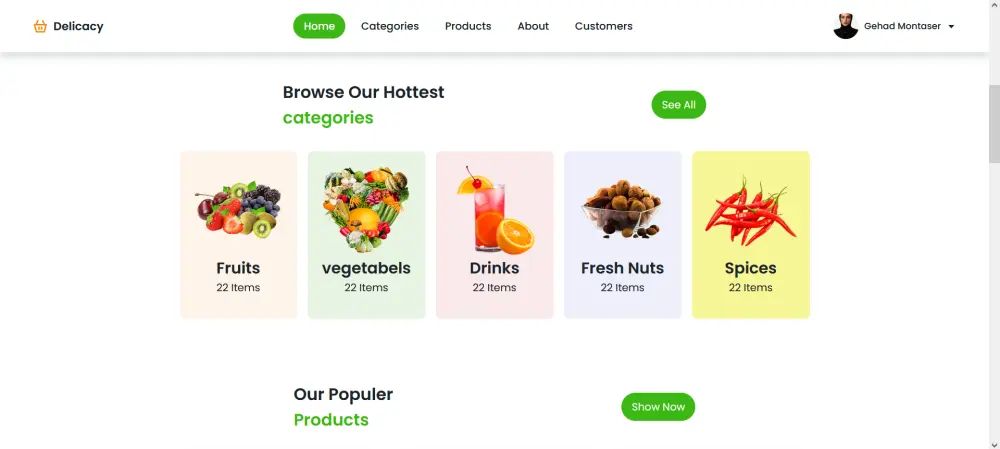Viewport: 1000px width, 449px height.
Task: Click the Delicacy basket logo icon
Action: [x=40, y=26]
